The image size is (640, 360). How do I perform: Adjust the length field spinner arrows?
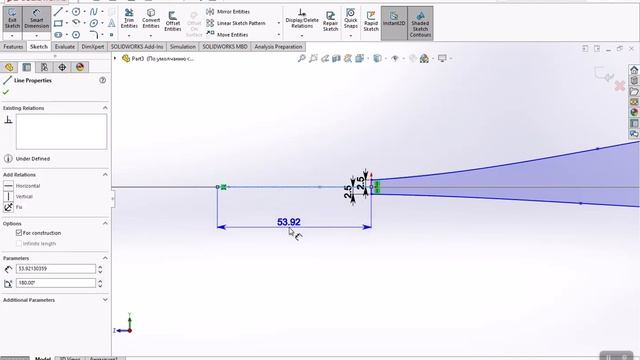click(x=100, y=269)
